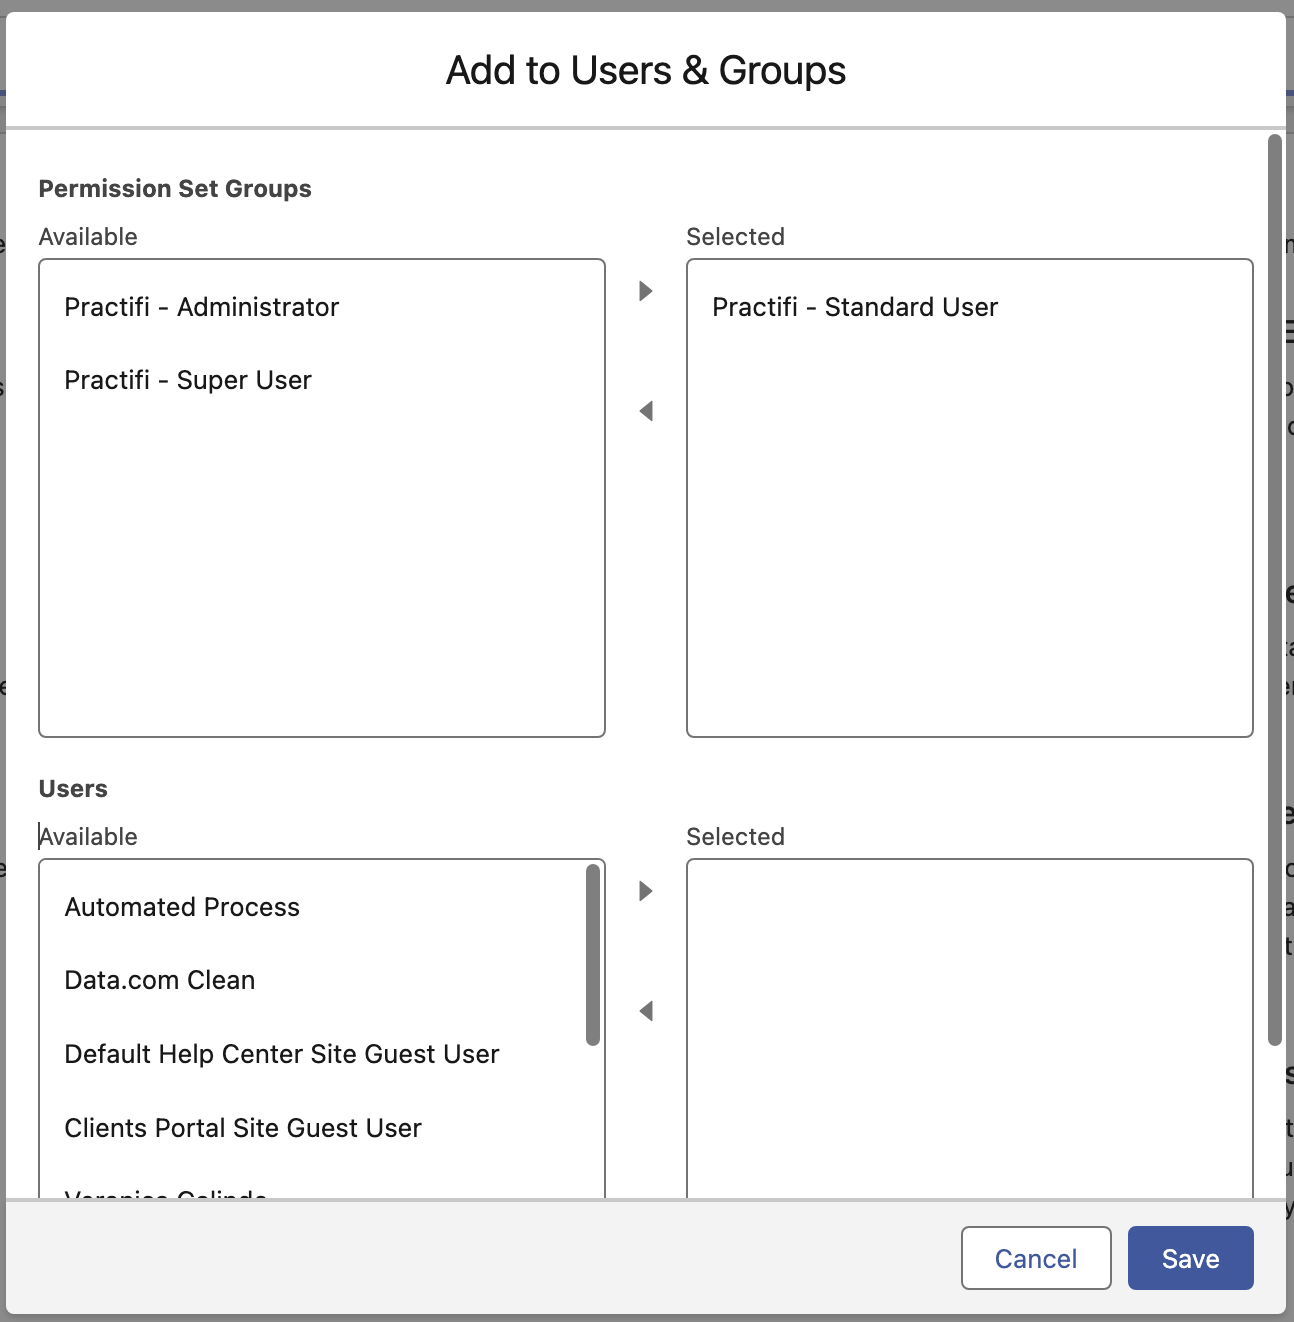Move Permission Set Group to Selected arrow

(646, 291)
